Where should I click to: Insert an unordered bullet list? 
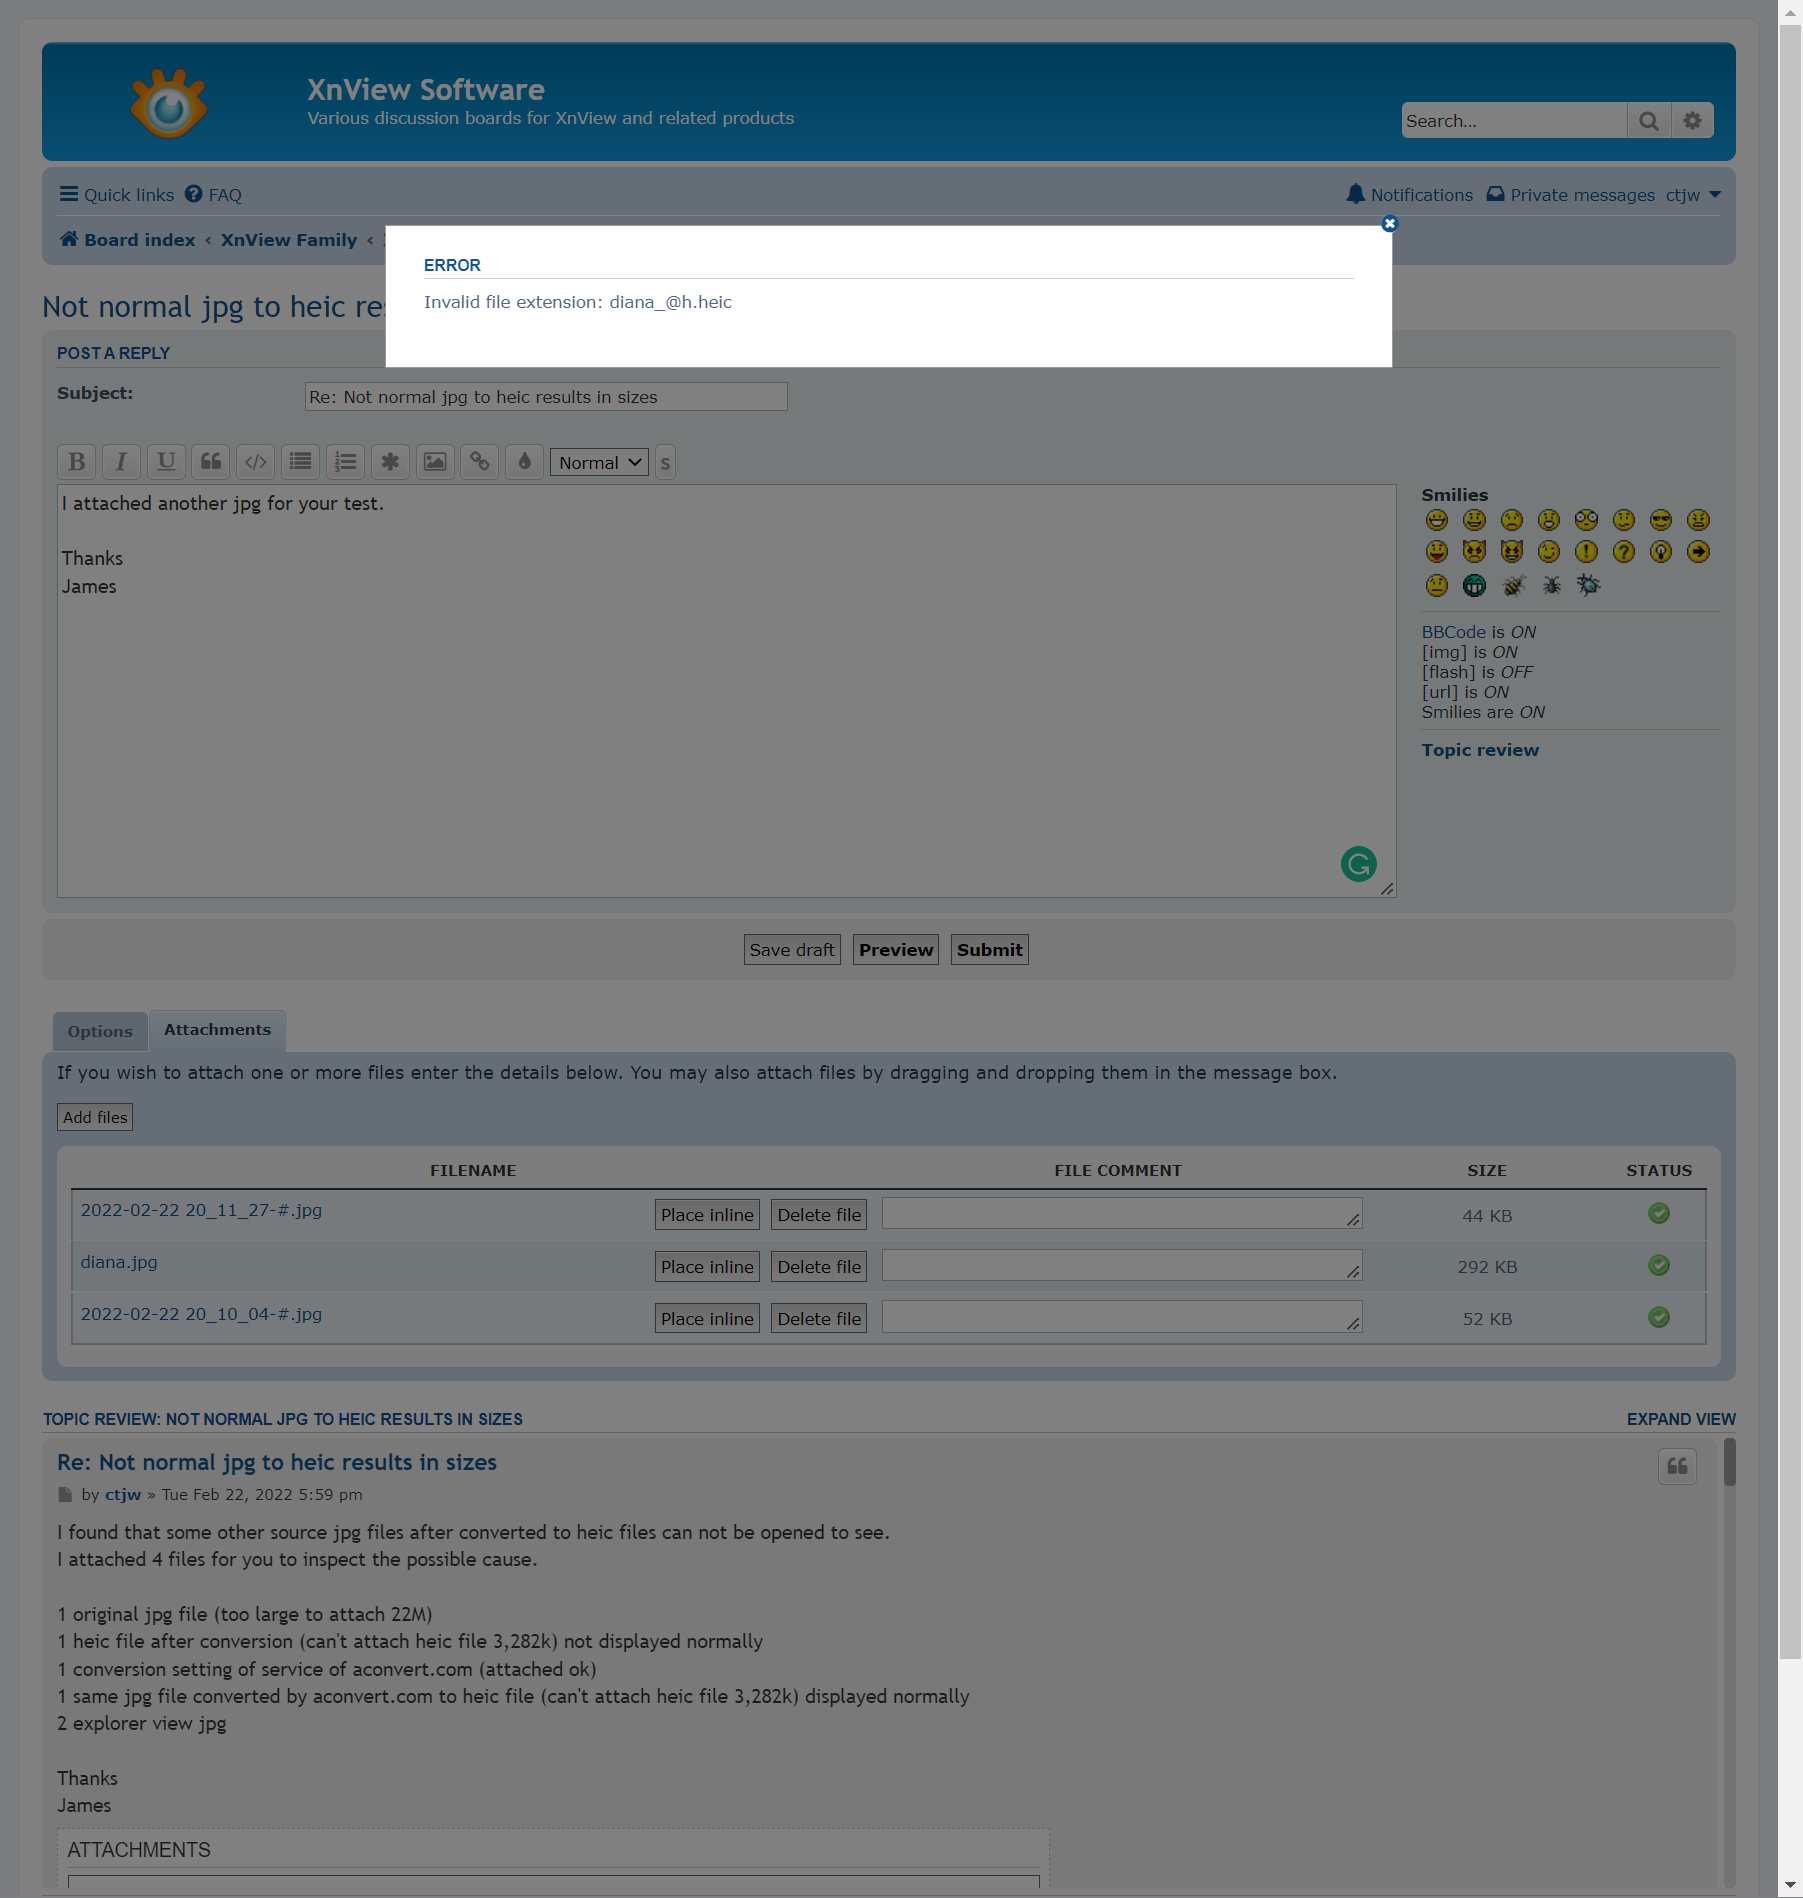301,462
